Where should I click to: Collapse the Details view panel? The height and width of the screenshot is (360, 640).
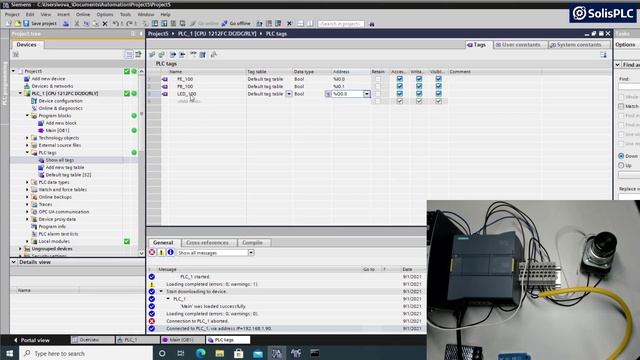click(x=14, y=262)
